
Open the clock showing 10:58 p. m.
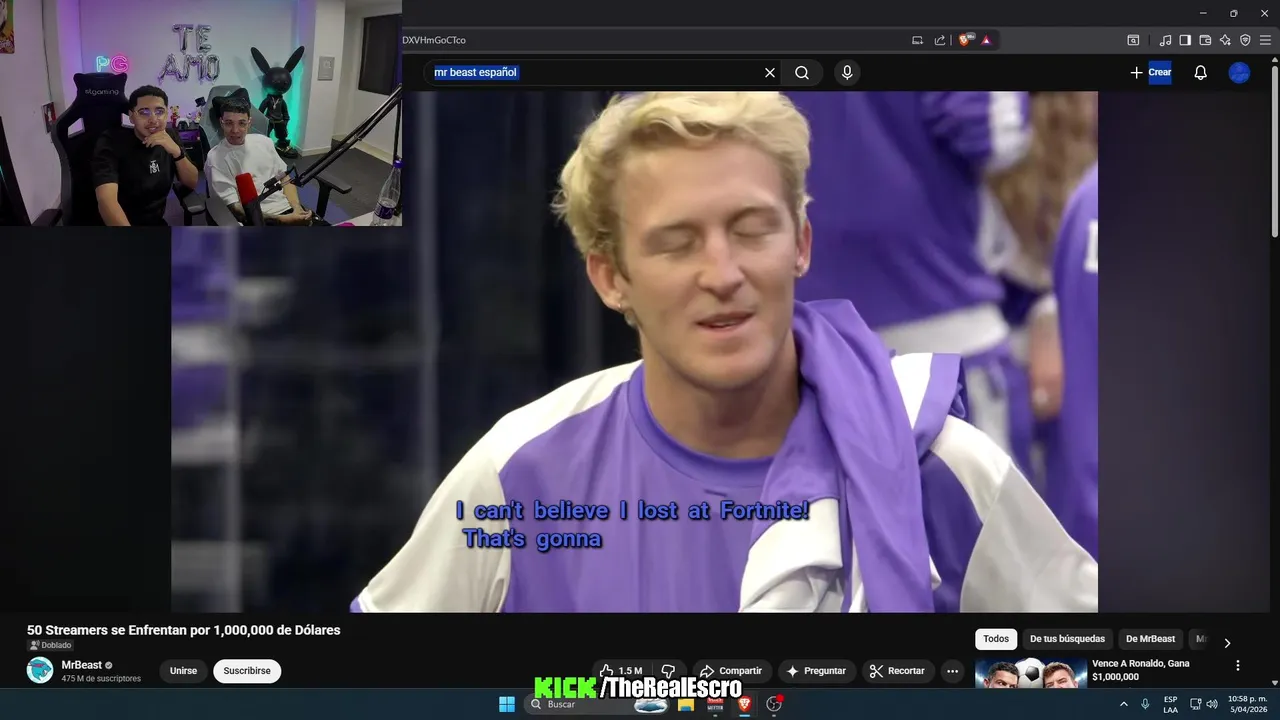coord(1247,704)
